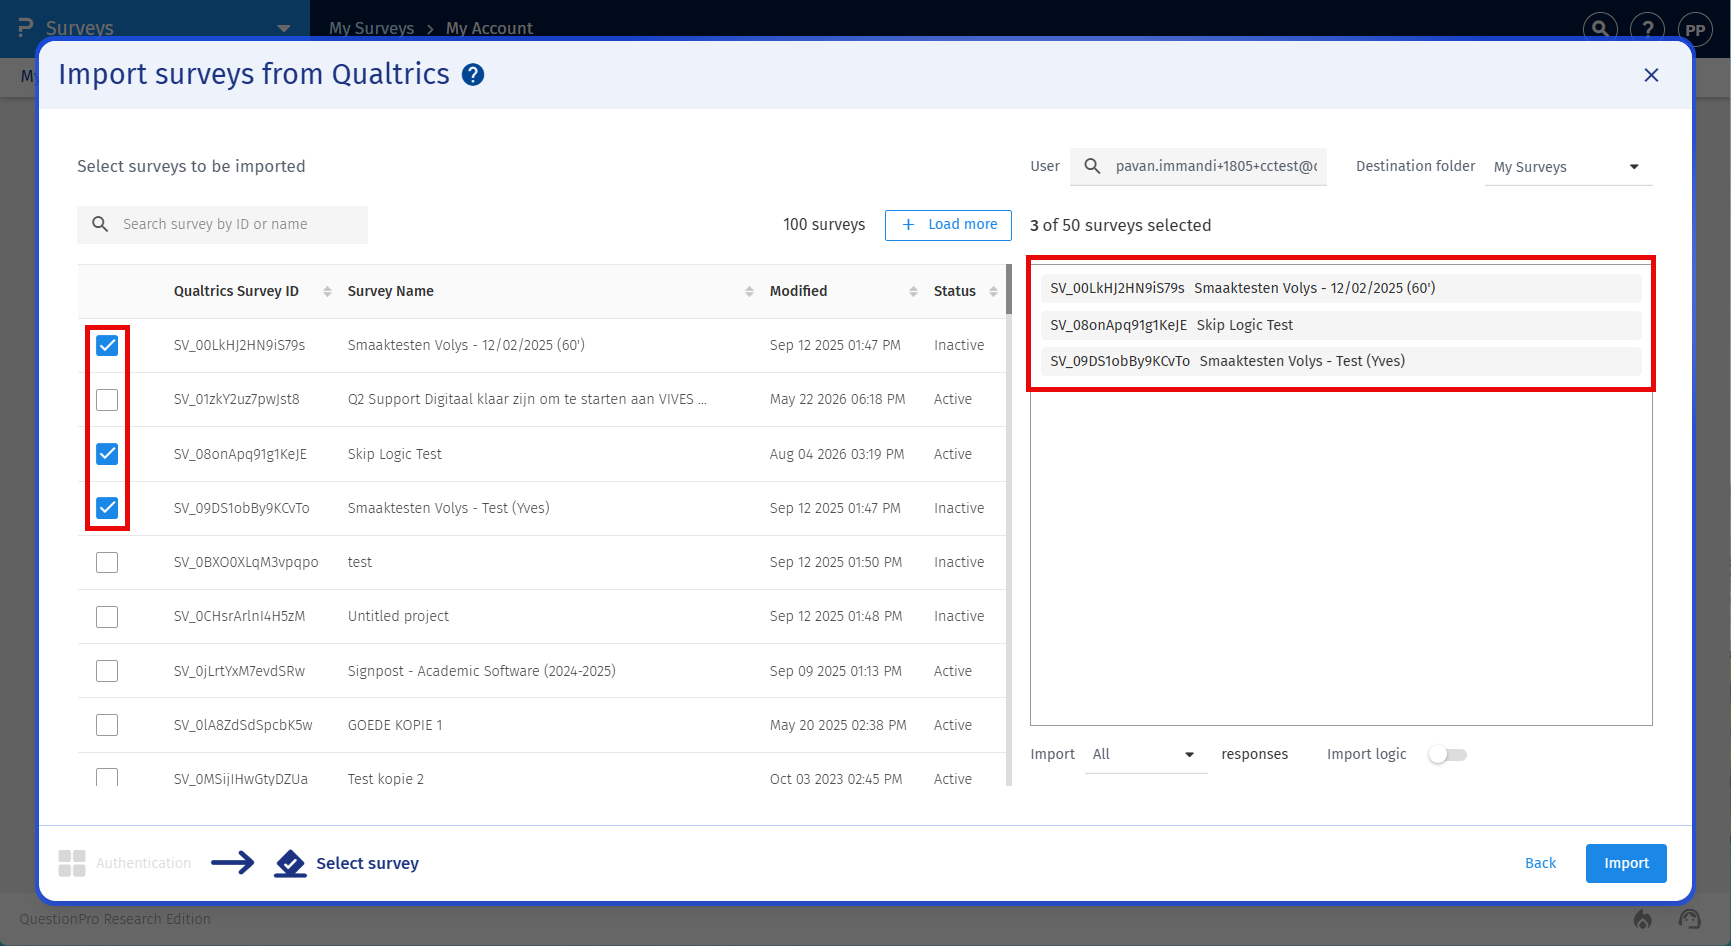The height and width of the screenshot is (946, 1731).
Task: Click the flame icon at bottom right
Action: 1642,919
